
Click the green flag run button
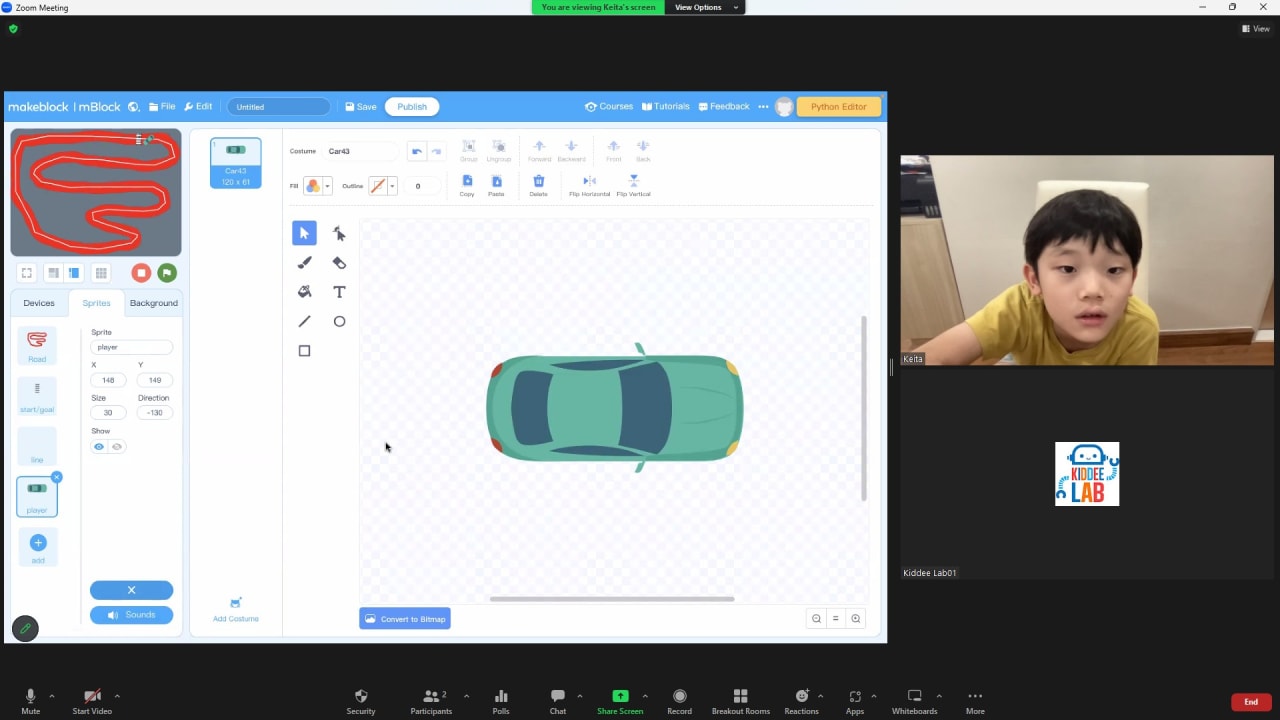click(x=167, y=273)
